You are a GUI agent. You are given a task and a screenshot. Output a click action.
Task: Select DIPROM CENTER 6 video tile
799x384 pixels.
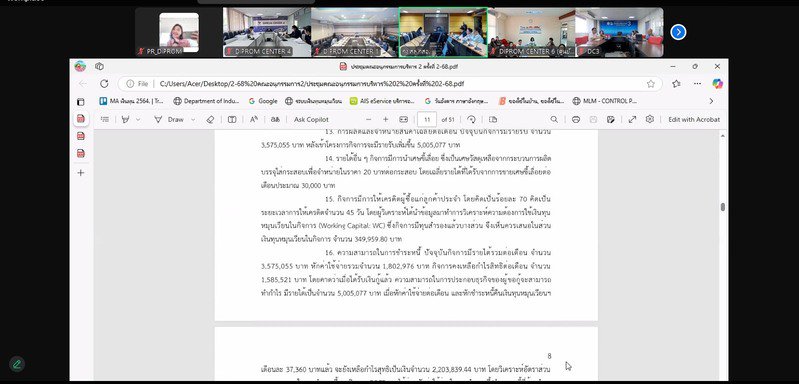pyautogui.click(x=531, y=32)
